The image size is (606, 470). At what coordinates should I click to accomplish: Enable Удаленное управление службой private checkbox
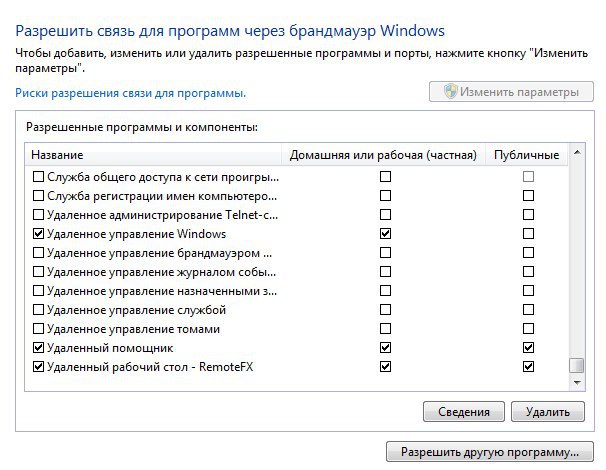[x=385, y=310]
